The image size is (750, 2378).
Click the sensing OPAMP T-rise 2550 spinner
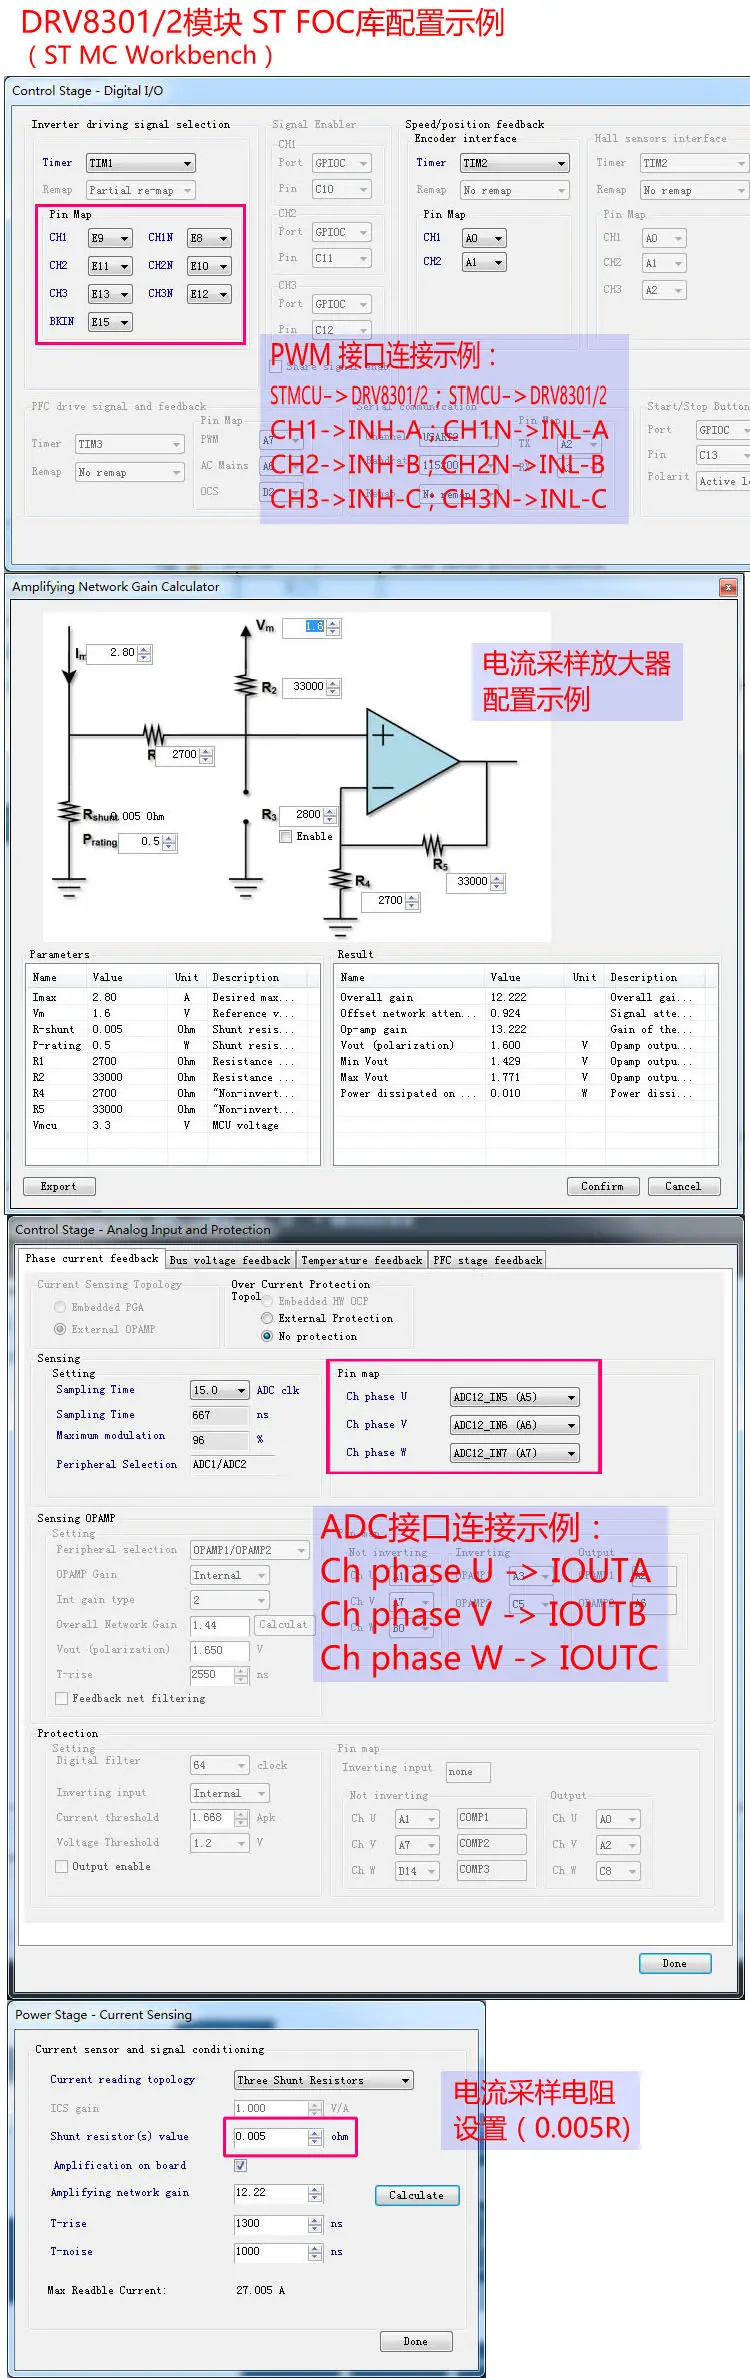tap(241, 1674)
